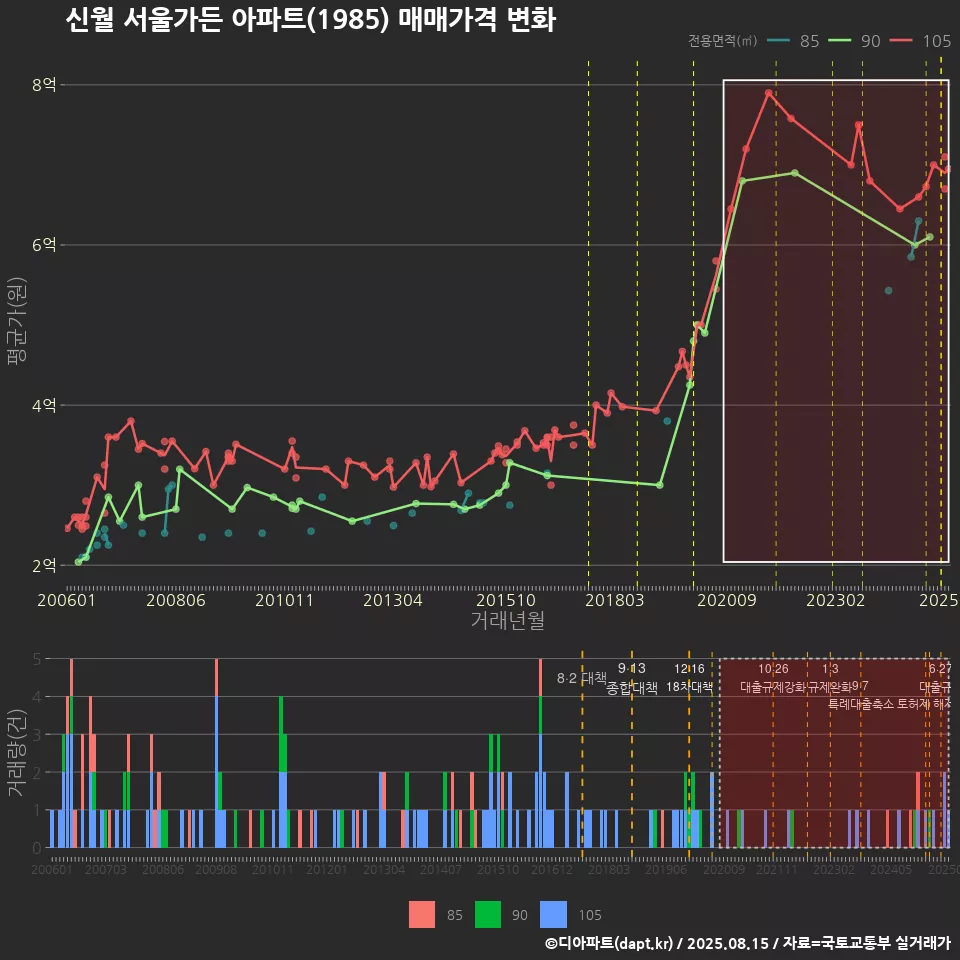Click '201612' on the volume chart x-axis

(552, 869)
